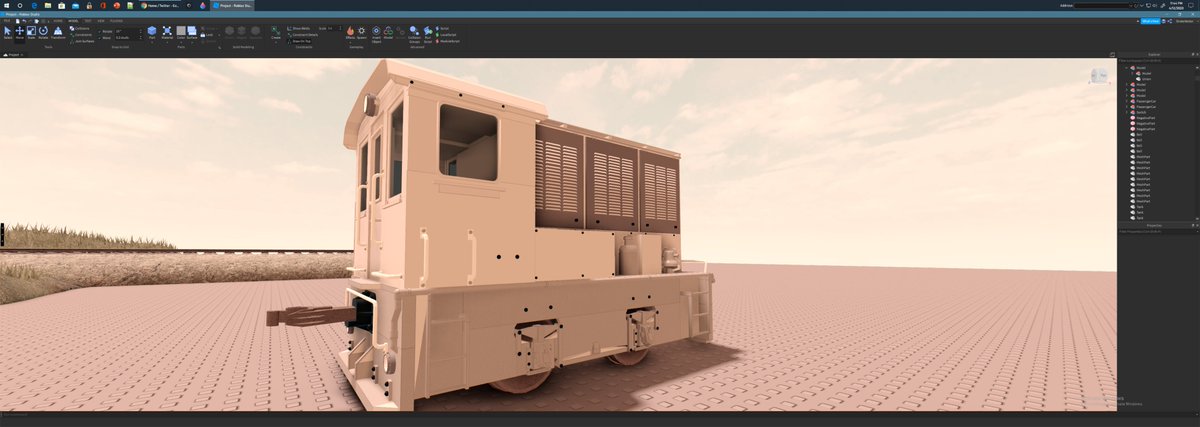Switch to the HOME ribbon tab
1200x427 pixels.
[58, 21]
